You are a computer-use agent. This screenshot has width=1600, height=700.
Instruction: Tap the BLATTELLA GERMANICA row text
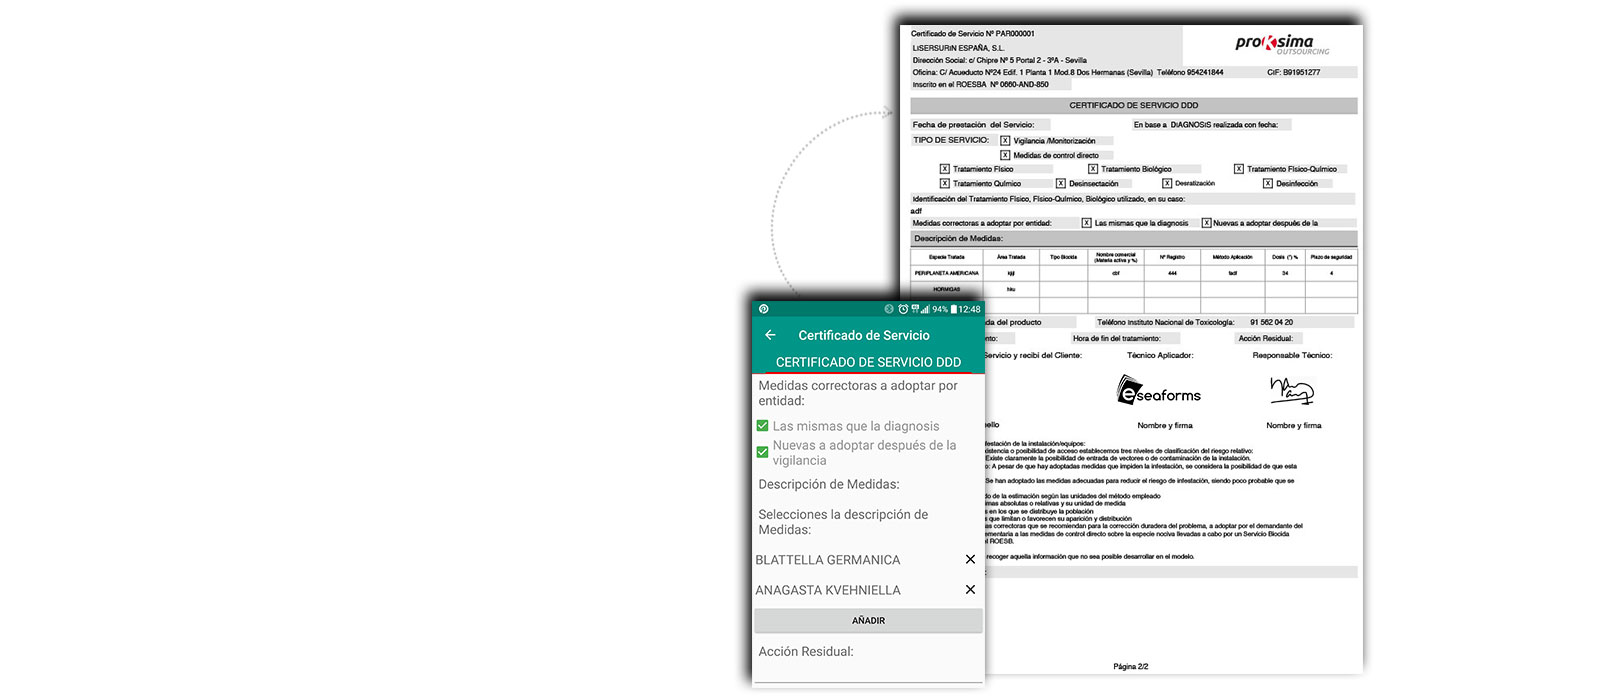828,560
